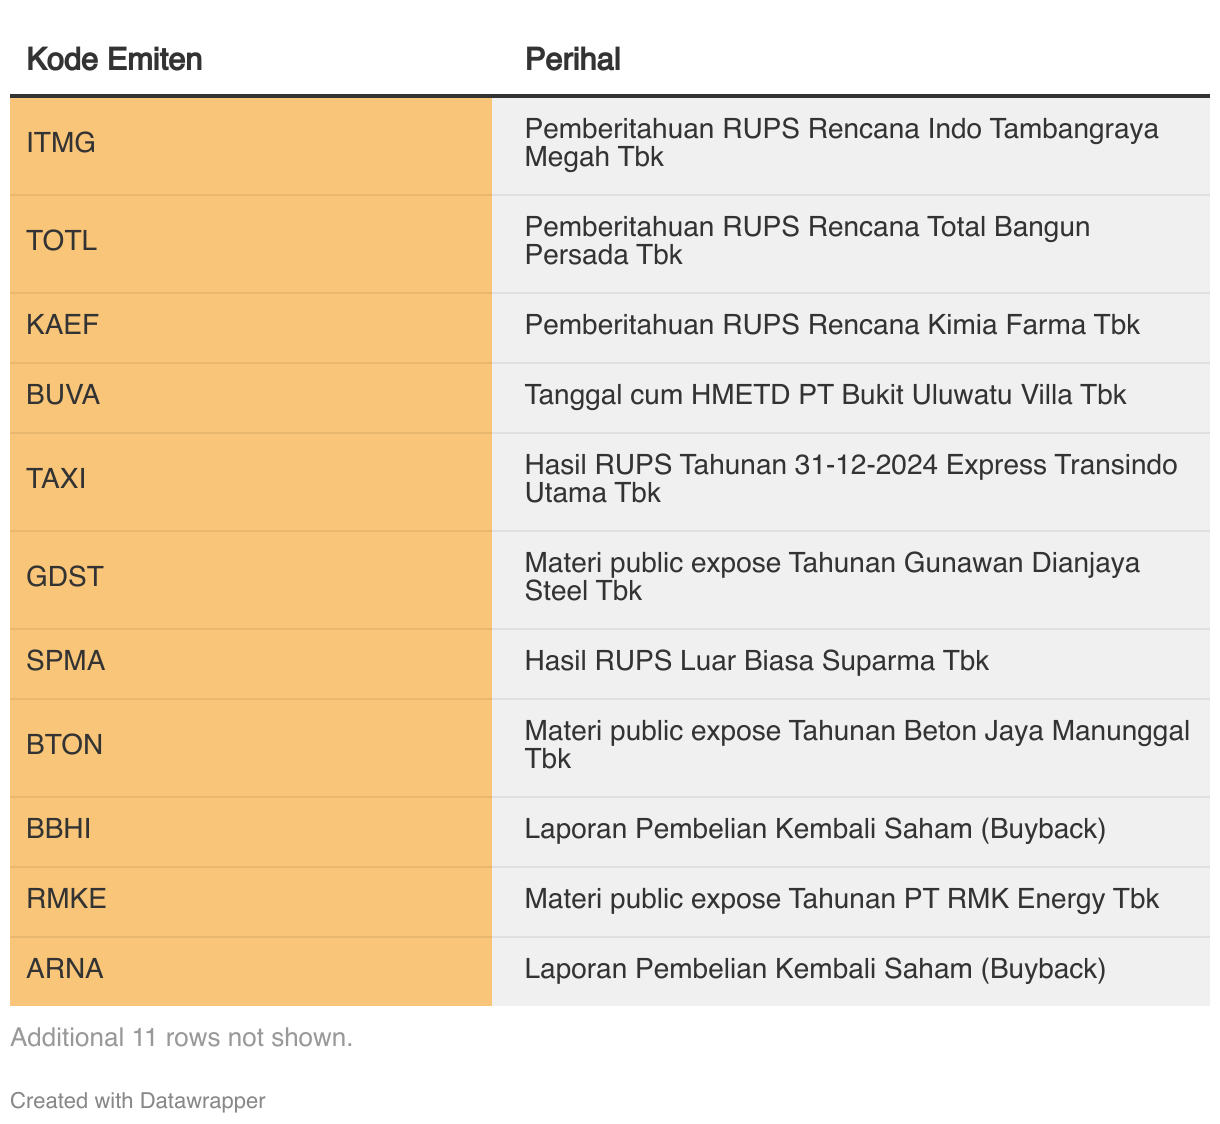Click Pemberitahuan RUPS Rencana Kimia Farma text
The width and height of the screenshot is (1220, 1124).
coord(832,325)
